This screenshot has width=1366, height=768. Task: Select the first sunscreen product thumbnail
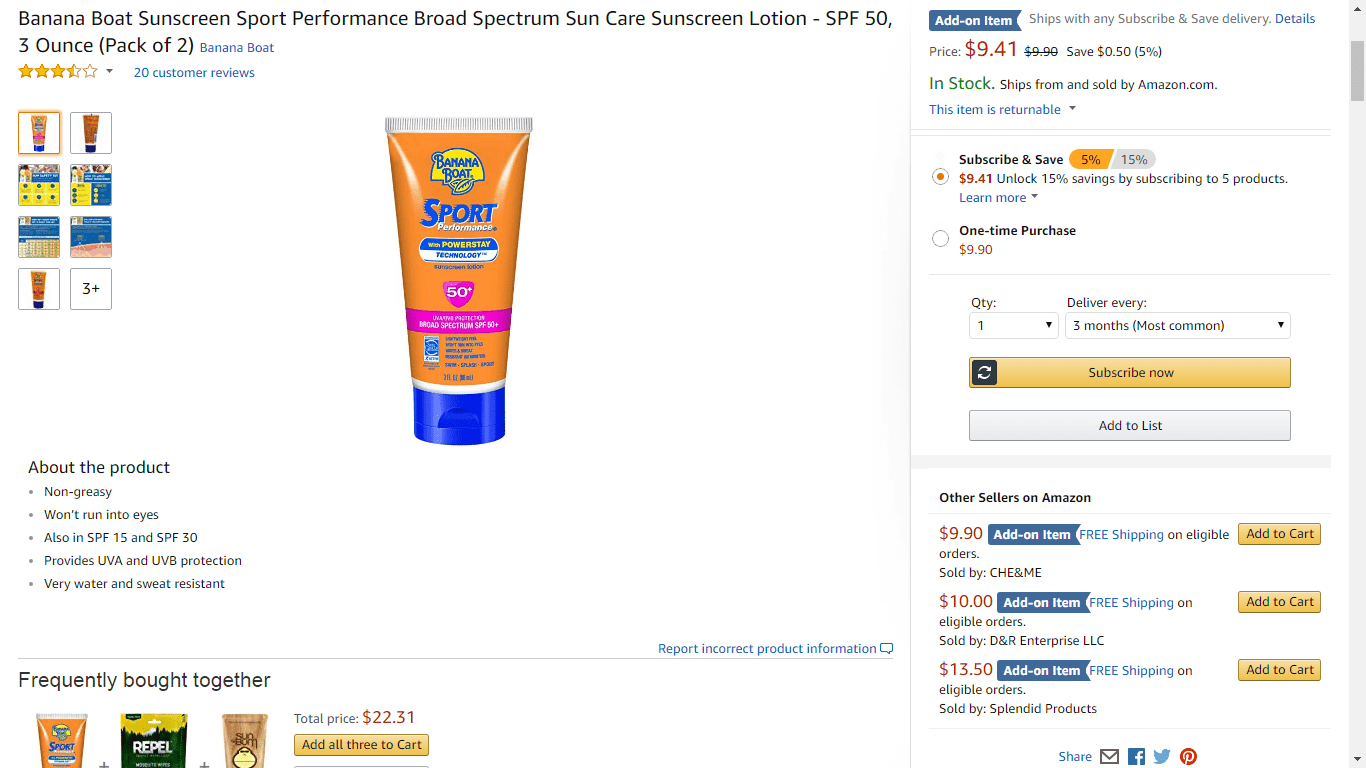38,132
